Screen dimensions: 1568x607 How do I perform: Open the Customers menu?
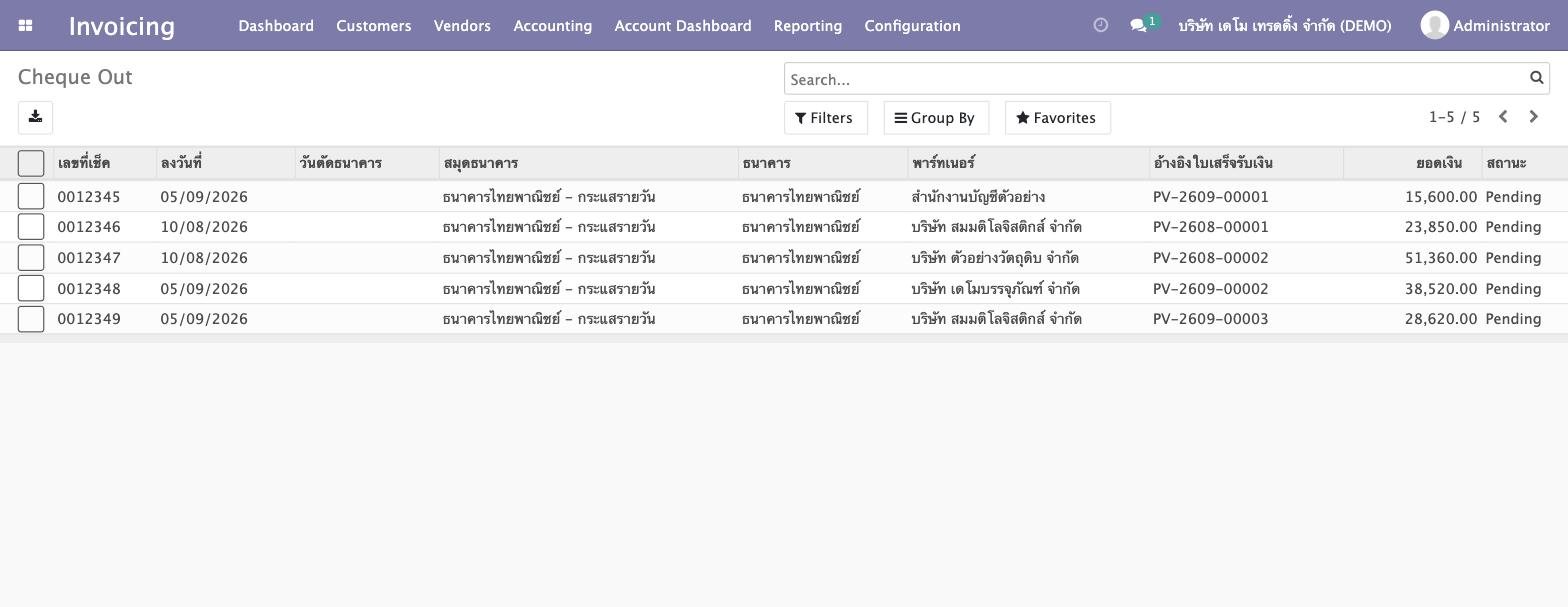pos(374,26)
